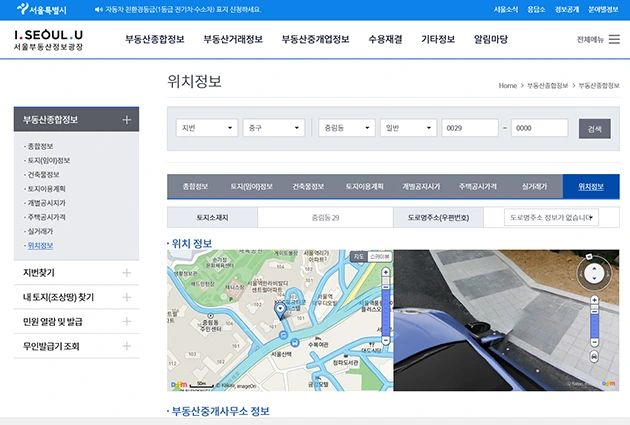Open the 중림동 neighborhood dropdown
This screenshot has height=425, width=630.
tap(347, 128)
